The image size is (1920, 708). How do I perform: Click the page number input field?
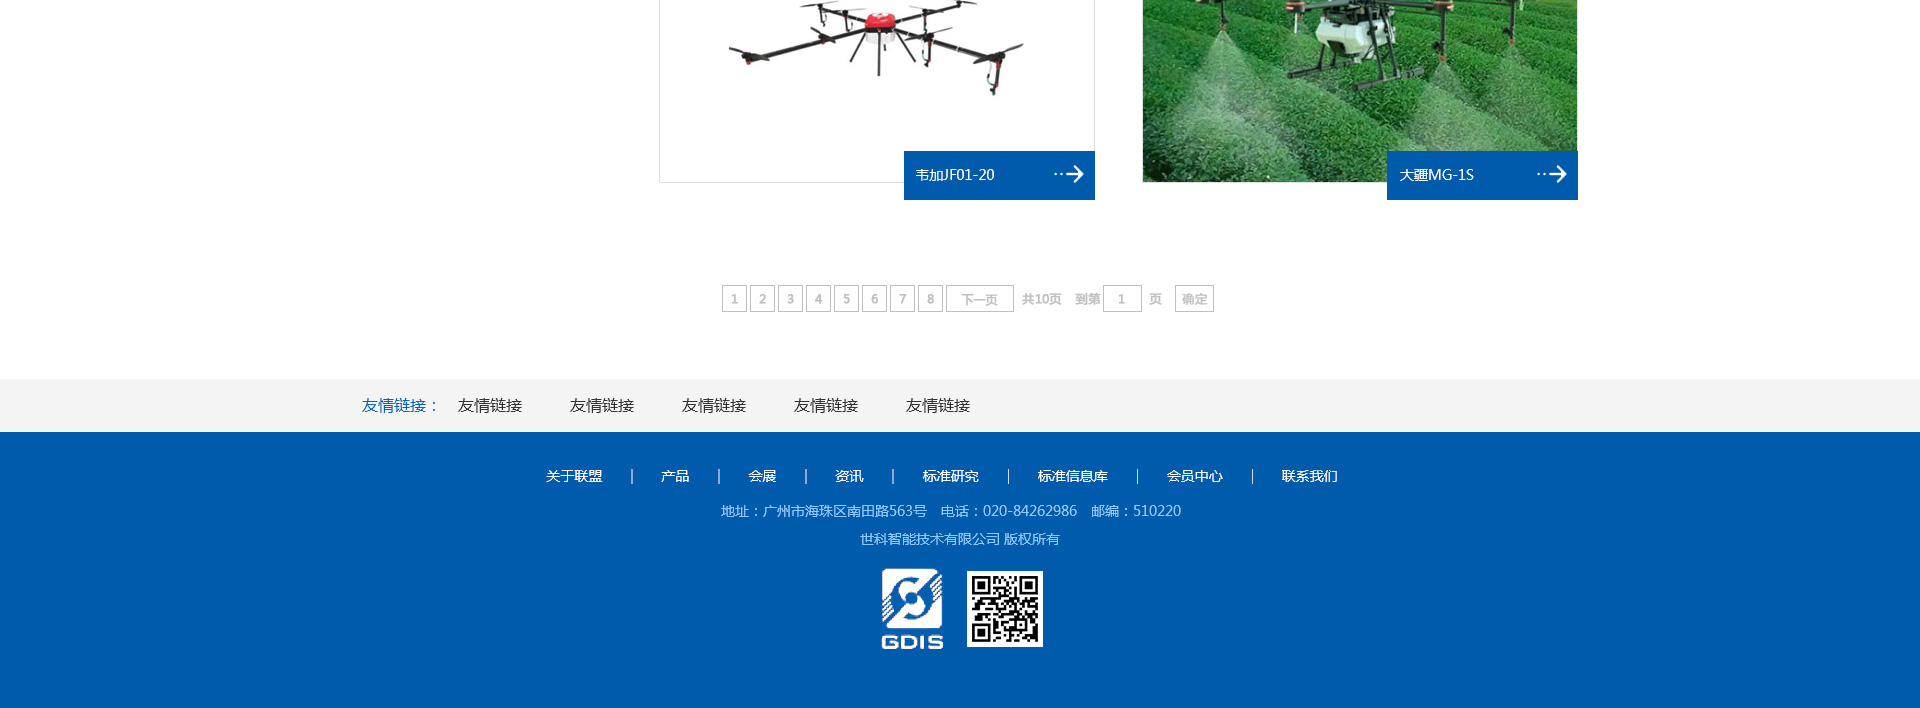pos(1122,299)
